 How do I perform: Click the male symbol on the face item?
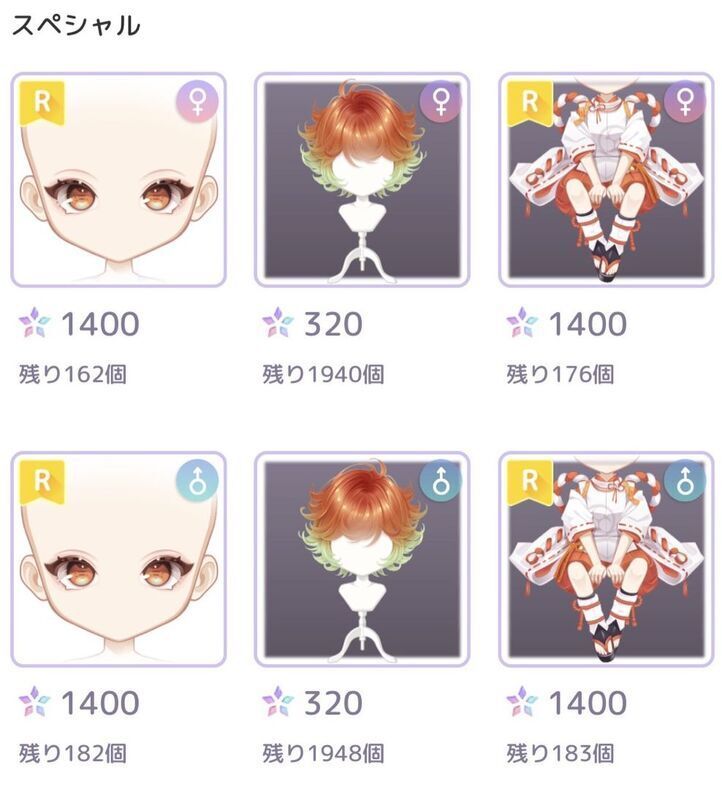pyautogui.click(x=197, y=481)
